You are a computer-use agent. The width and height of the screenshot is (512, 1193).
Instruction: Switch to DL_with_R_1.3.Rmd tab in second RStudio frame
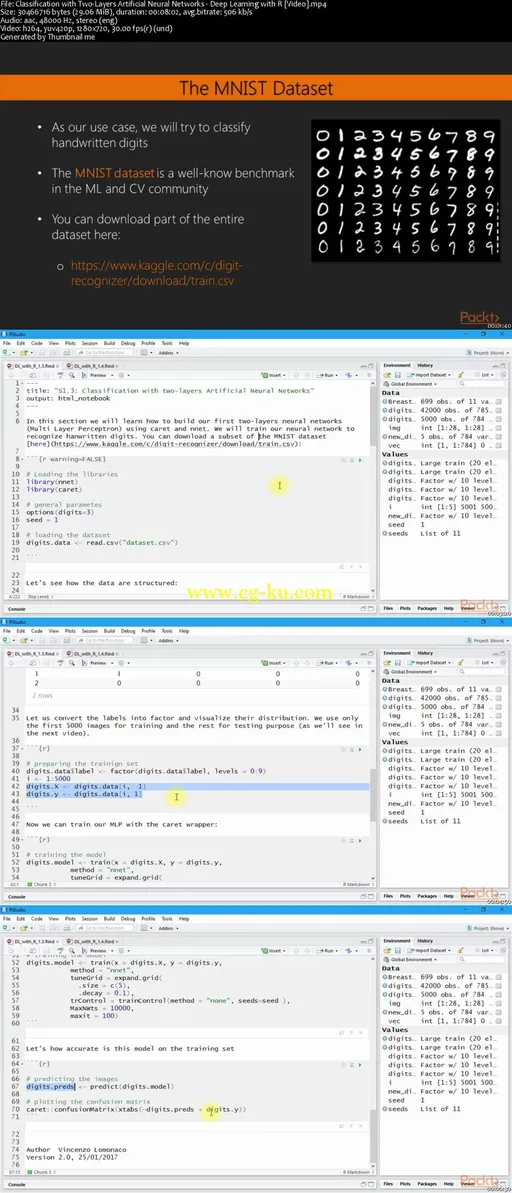tap(33, 654)
